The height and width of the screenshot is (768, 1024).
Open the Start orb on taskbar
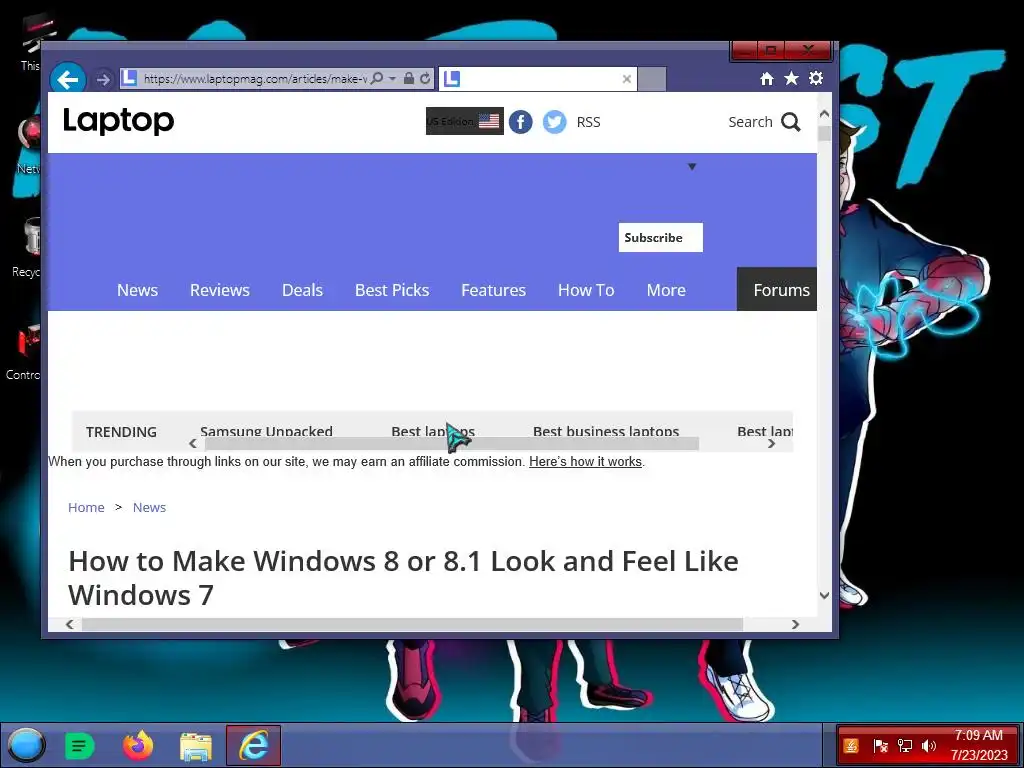[x=25, y=745]
